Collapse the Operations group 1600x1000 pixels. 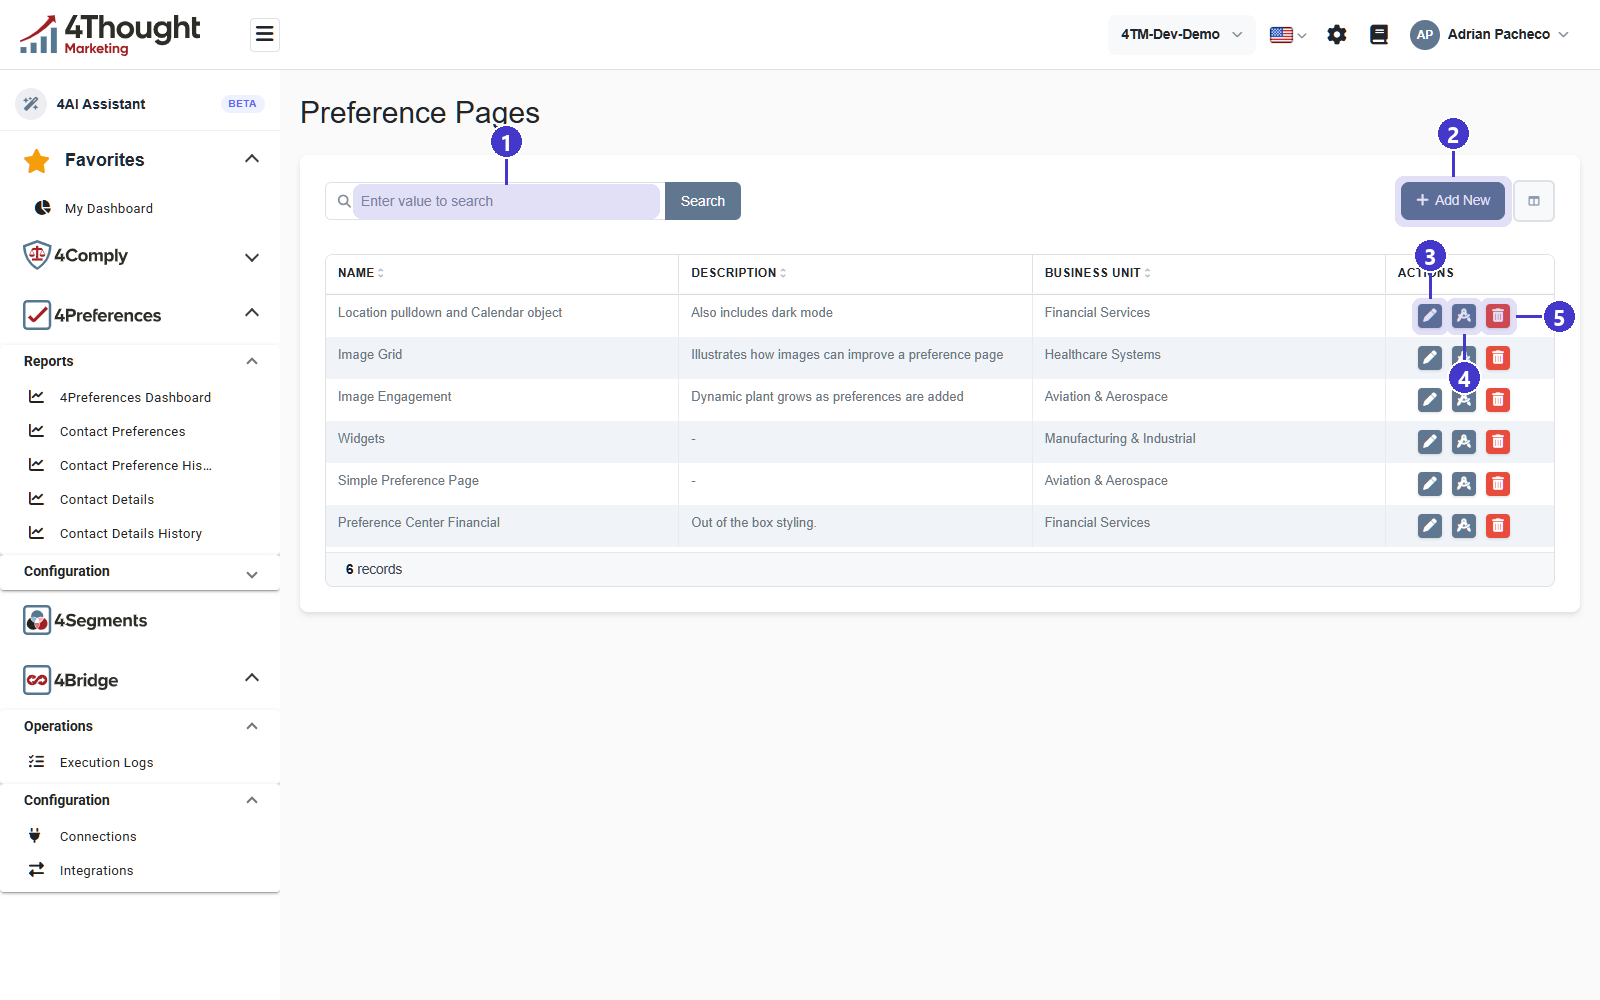pyautogui.click(x=252, y=726)
